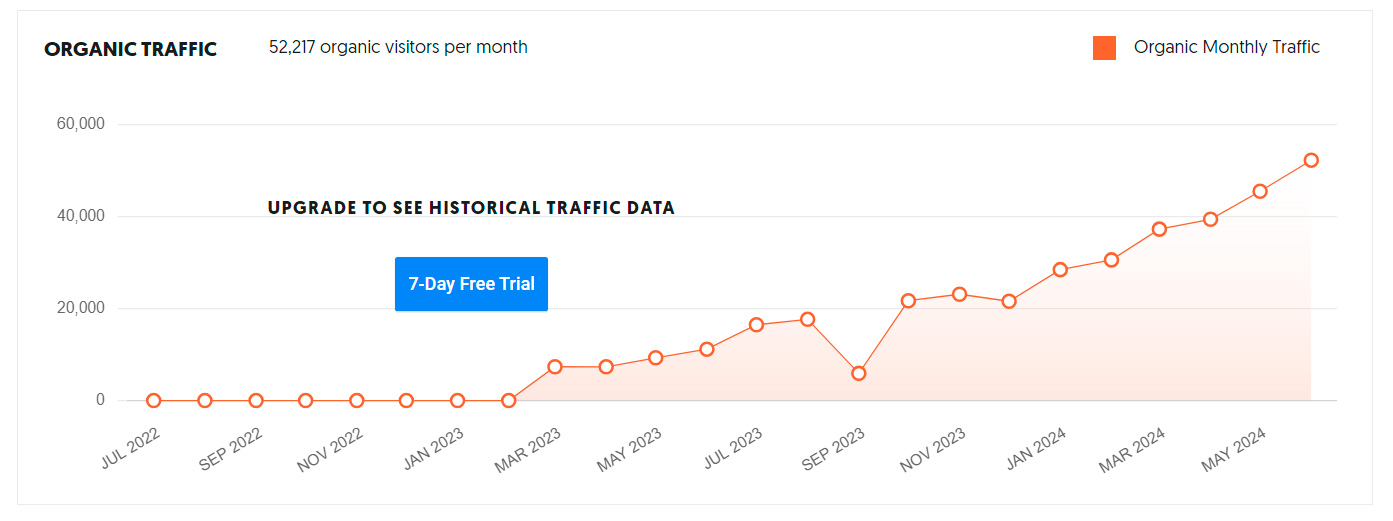Select the May 2023 data point marker

click(656, 358)
